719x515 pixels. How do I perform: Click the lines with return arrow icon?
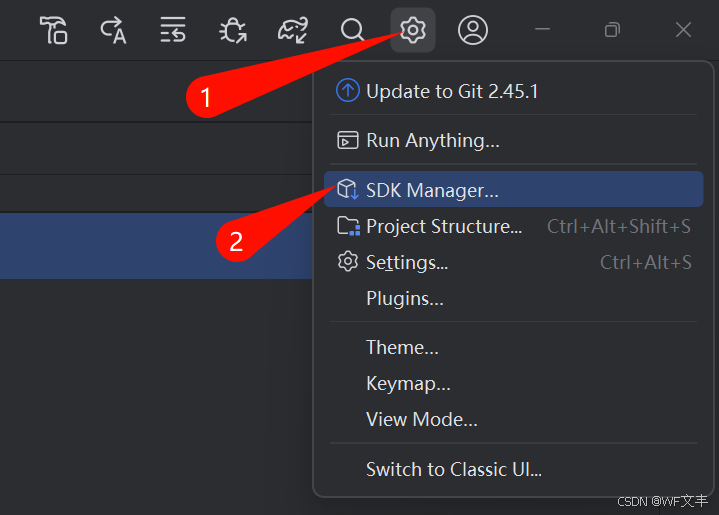tap(173, 30)
